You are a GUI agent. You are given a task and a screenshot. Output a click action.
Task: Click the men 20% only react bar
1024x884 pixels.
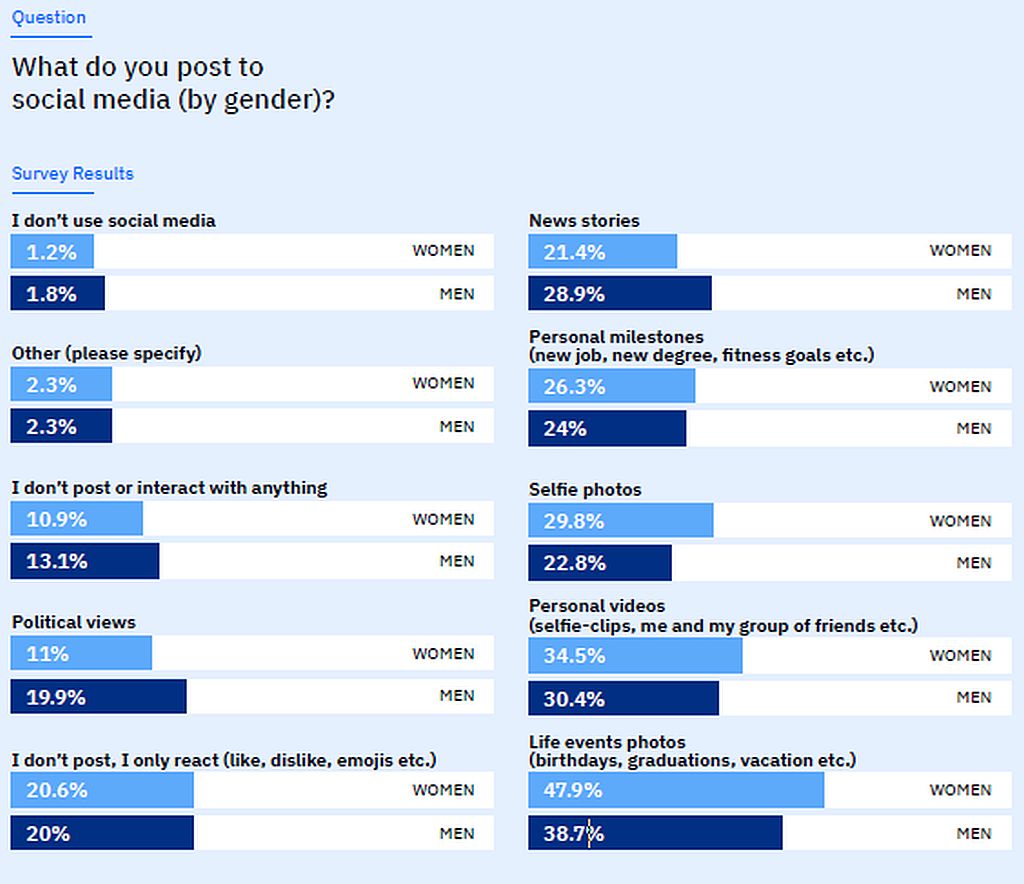coord(102,833)
